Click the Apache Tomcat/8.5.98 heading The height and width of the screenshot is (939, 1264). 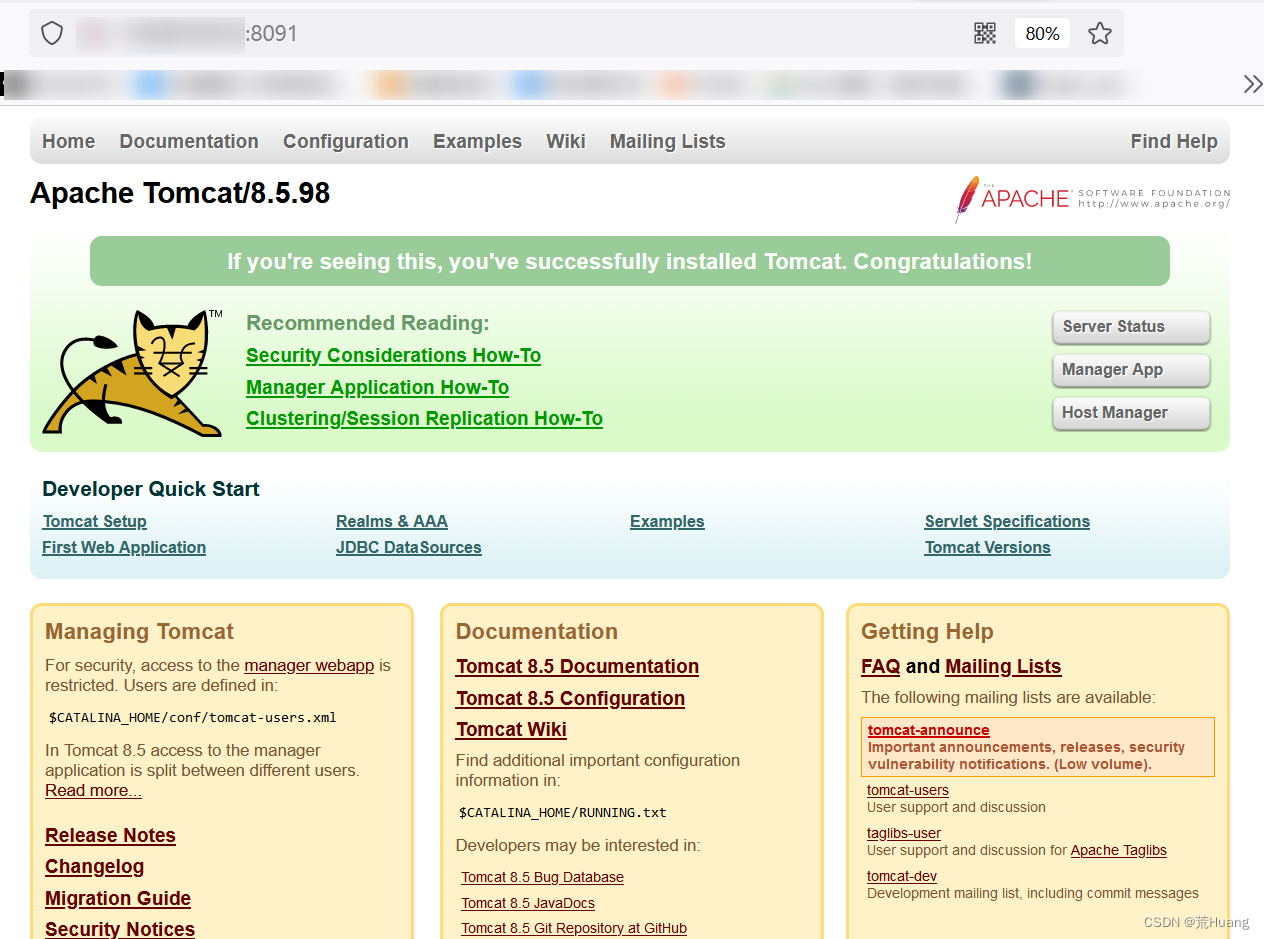click(180, 193)
